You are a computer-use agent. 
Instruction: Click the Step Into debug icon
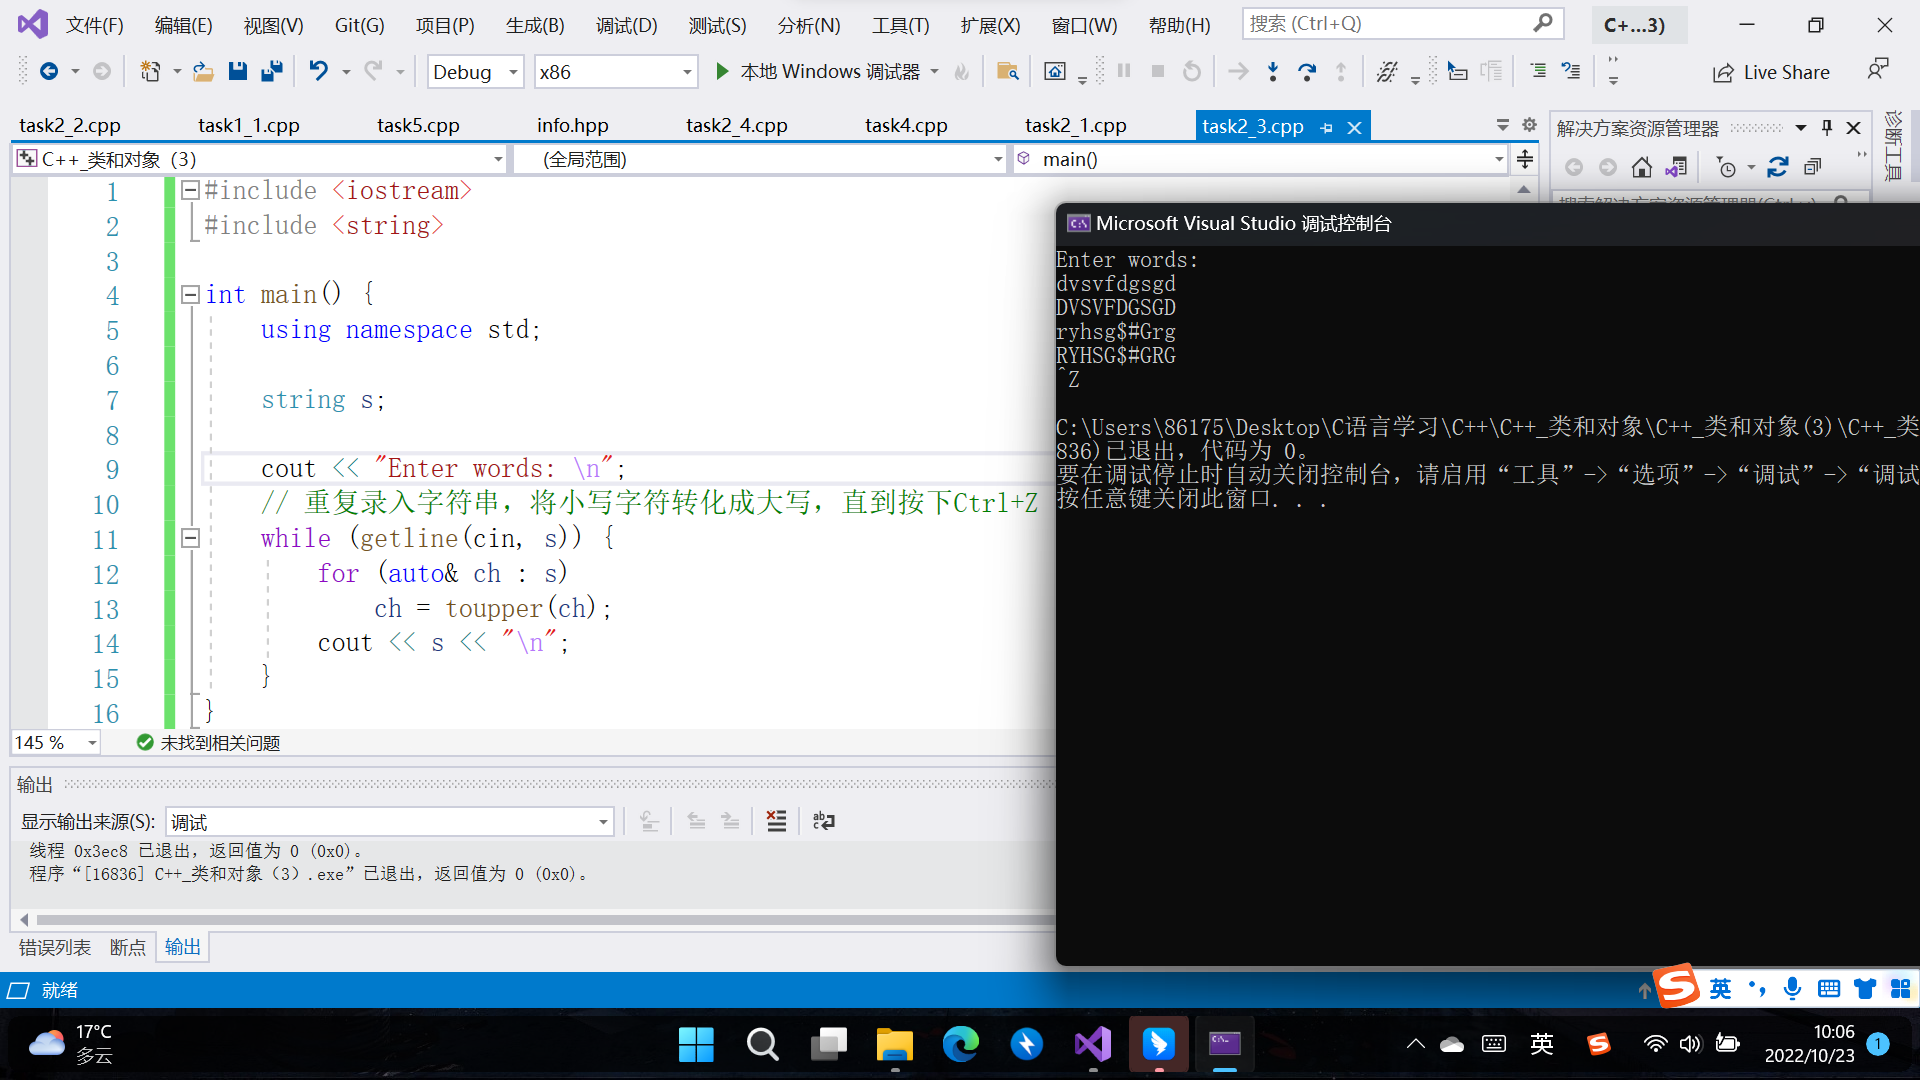point(1272,71)
